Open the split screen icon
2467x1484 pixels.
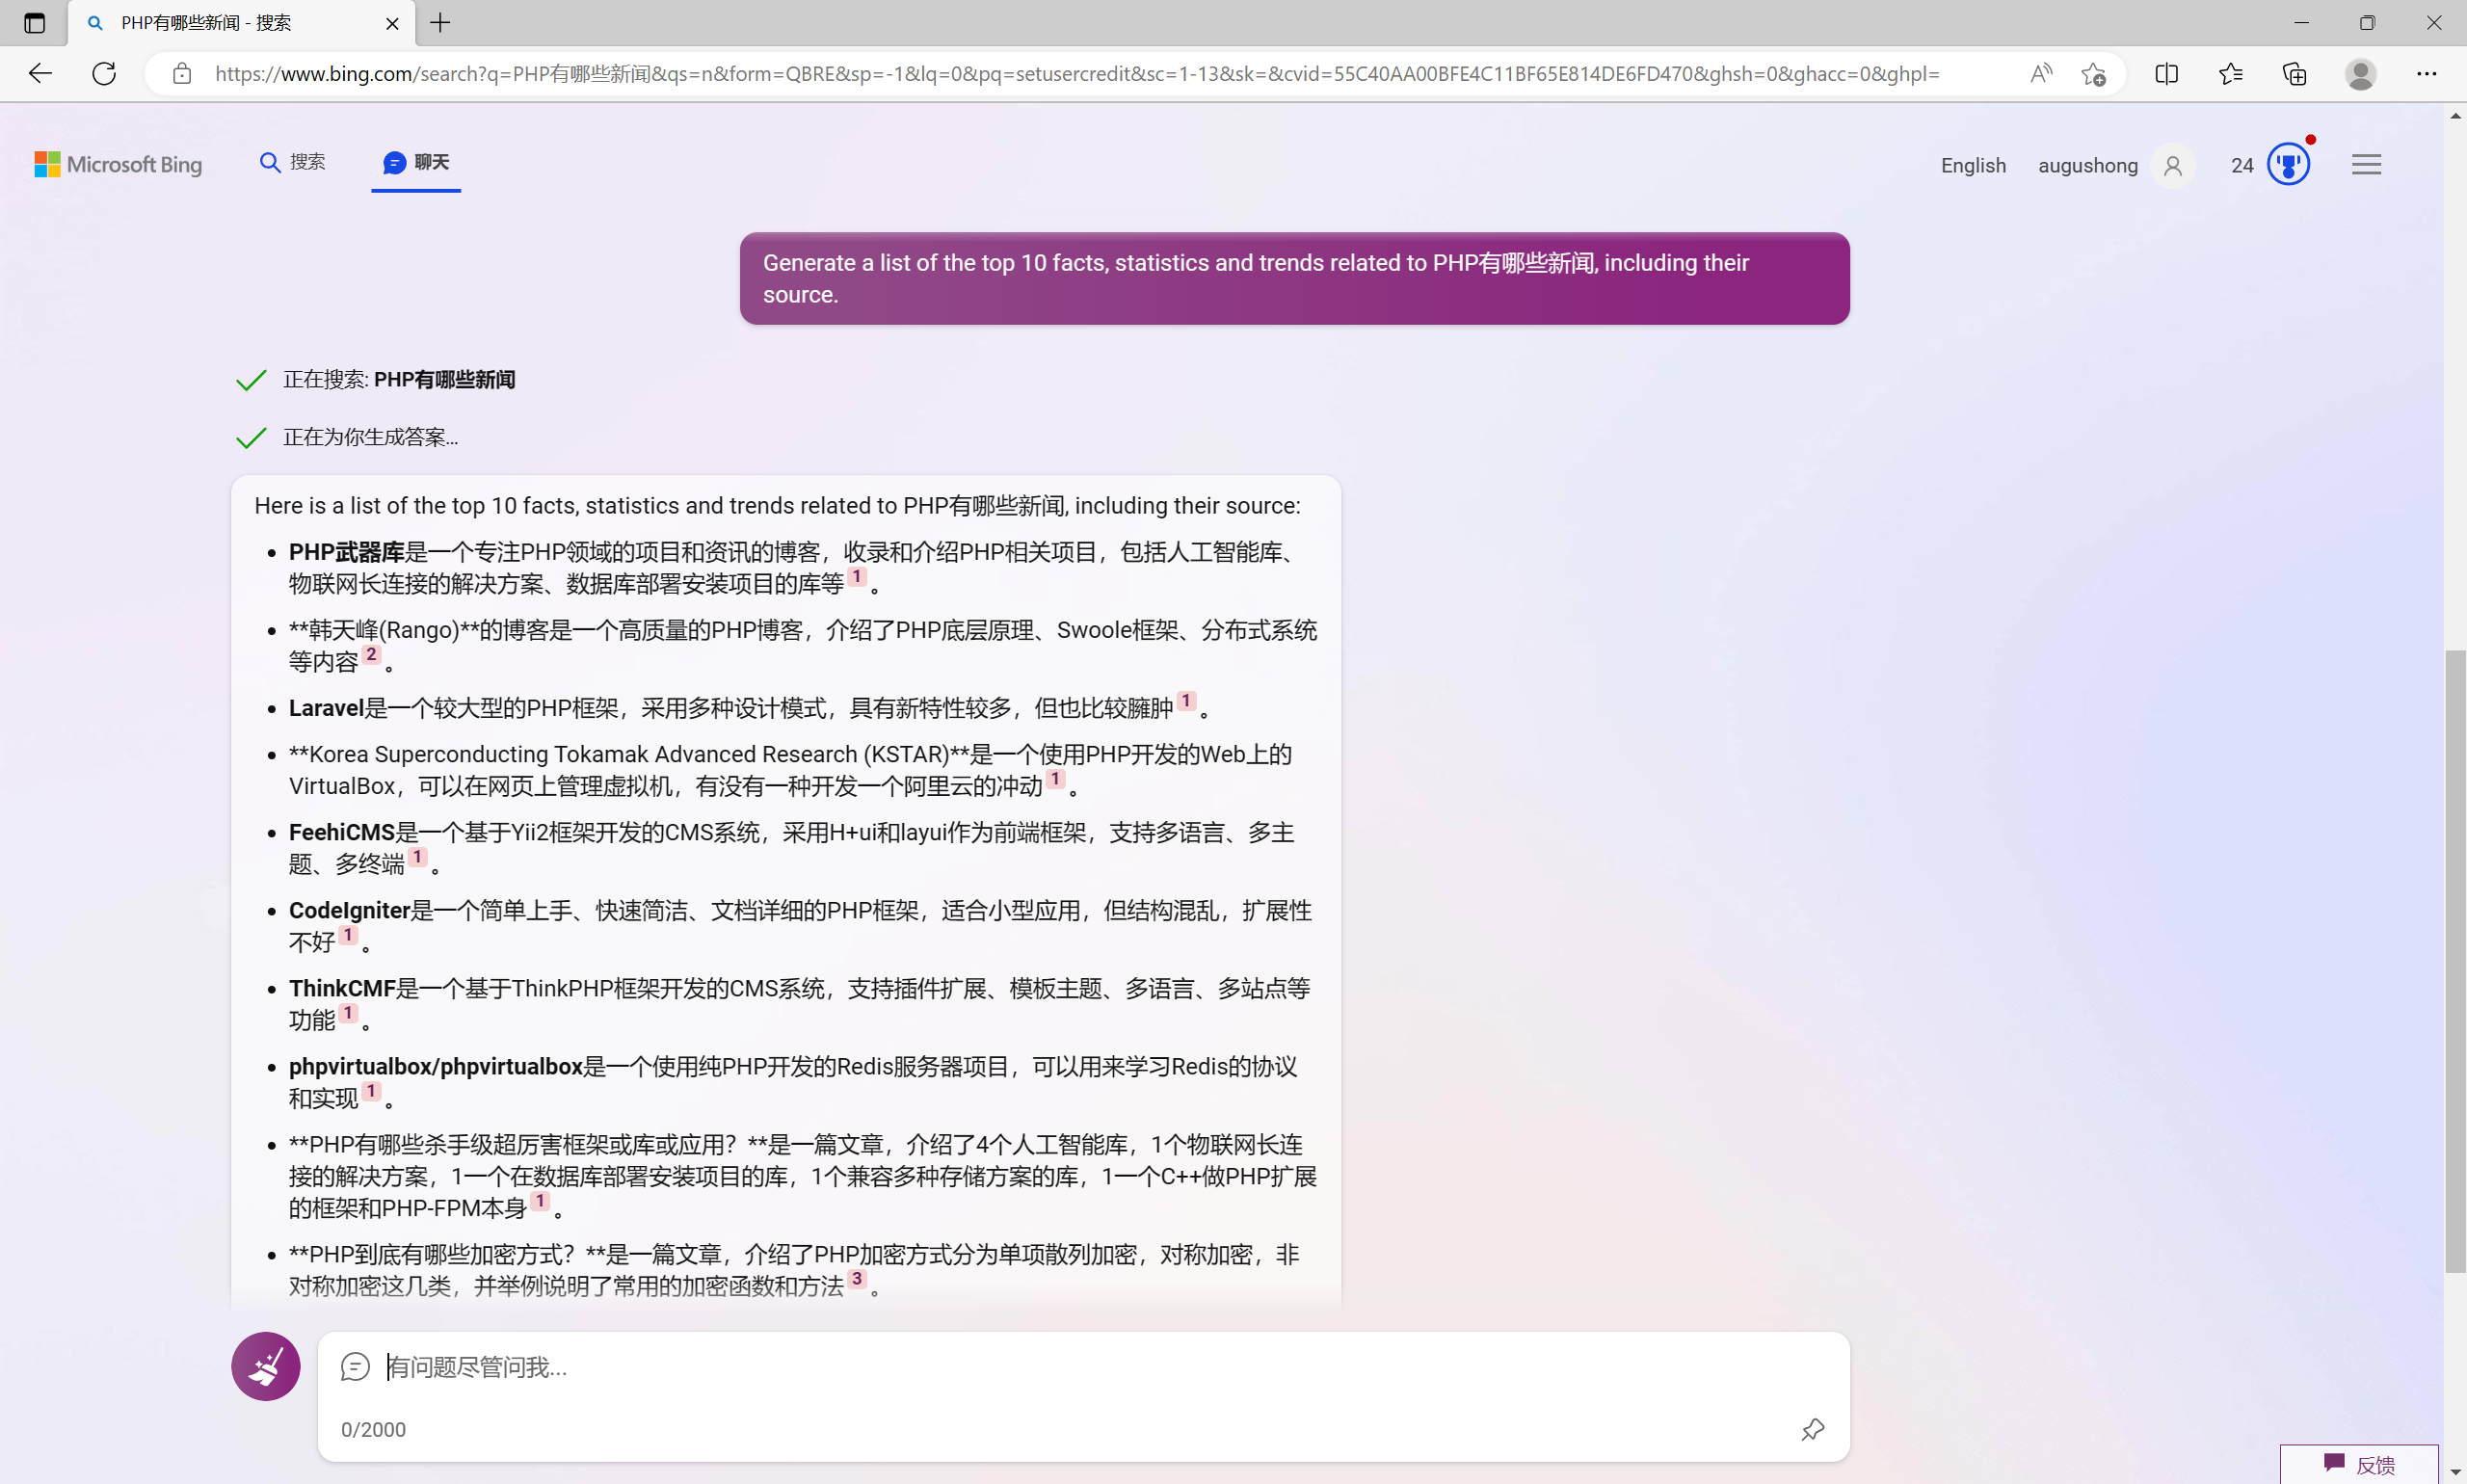click(x=2166, y=73)
